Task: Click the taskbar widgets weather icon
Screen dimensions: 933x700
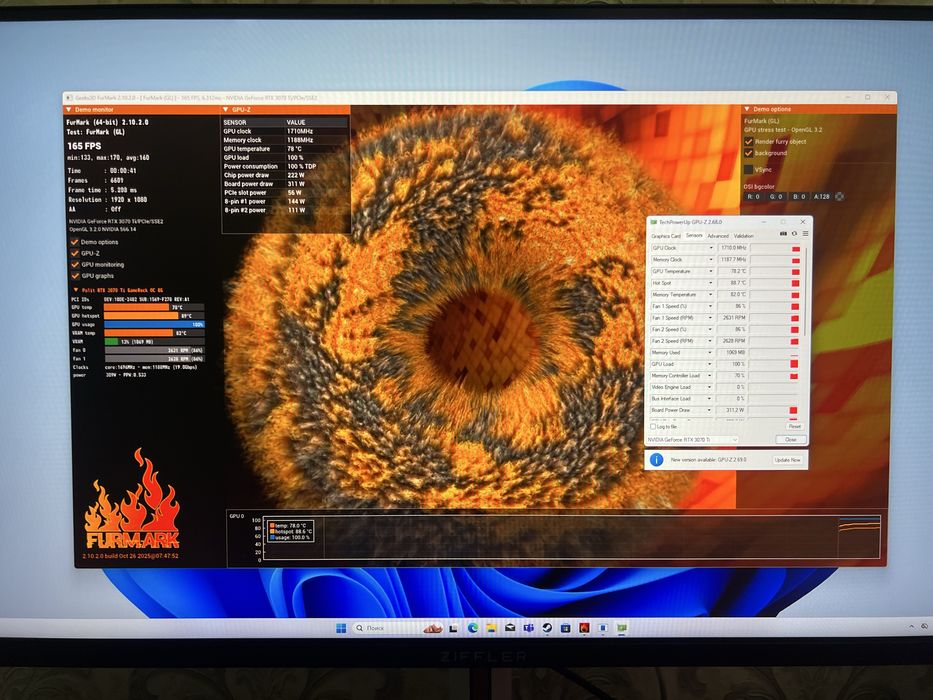Action: [433, 628]
